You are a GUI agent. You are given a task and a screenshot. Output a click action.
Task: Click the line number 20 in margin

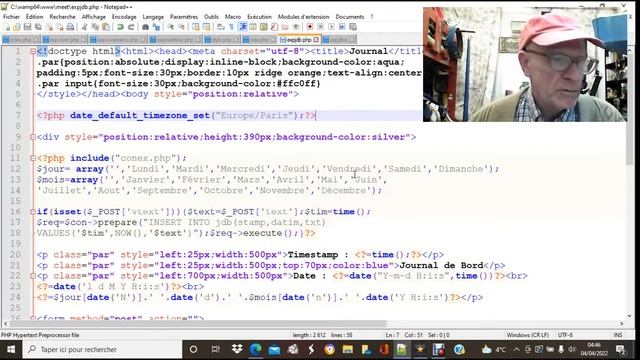(x=16, y=255)
